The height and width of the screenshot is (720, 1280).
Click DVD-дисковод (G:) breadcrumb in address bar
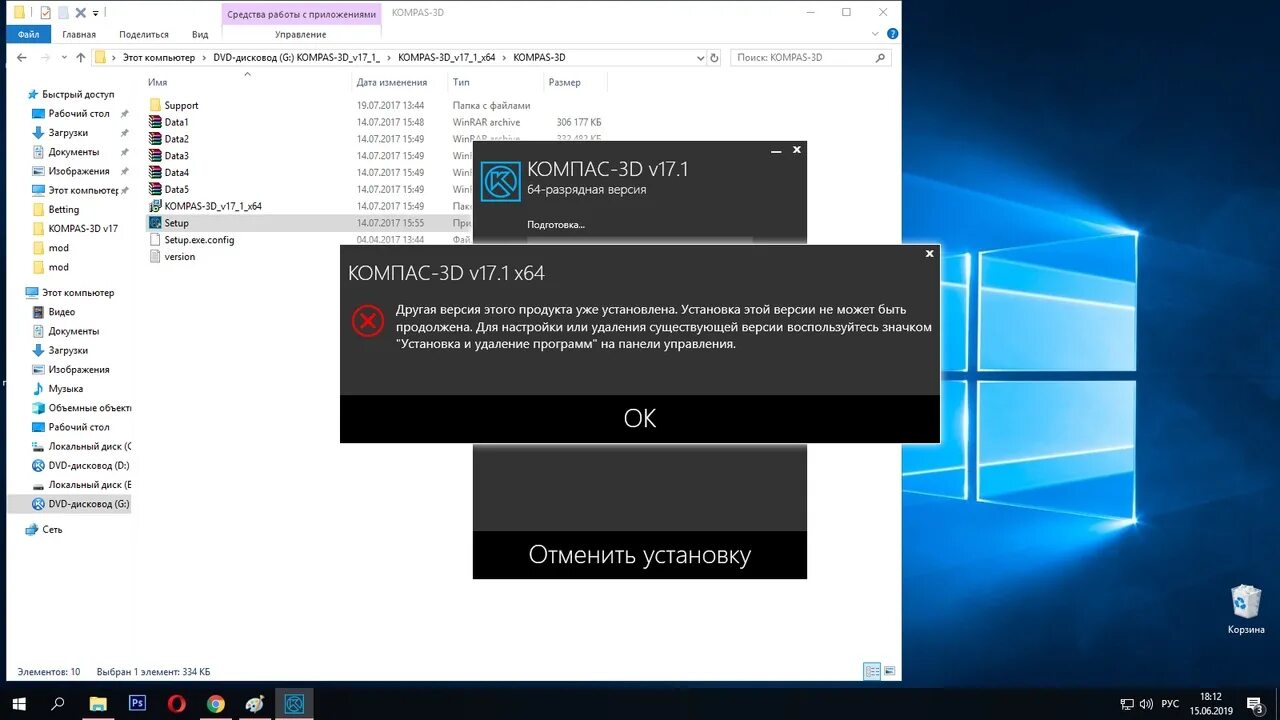point(297,57)
